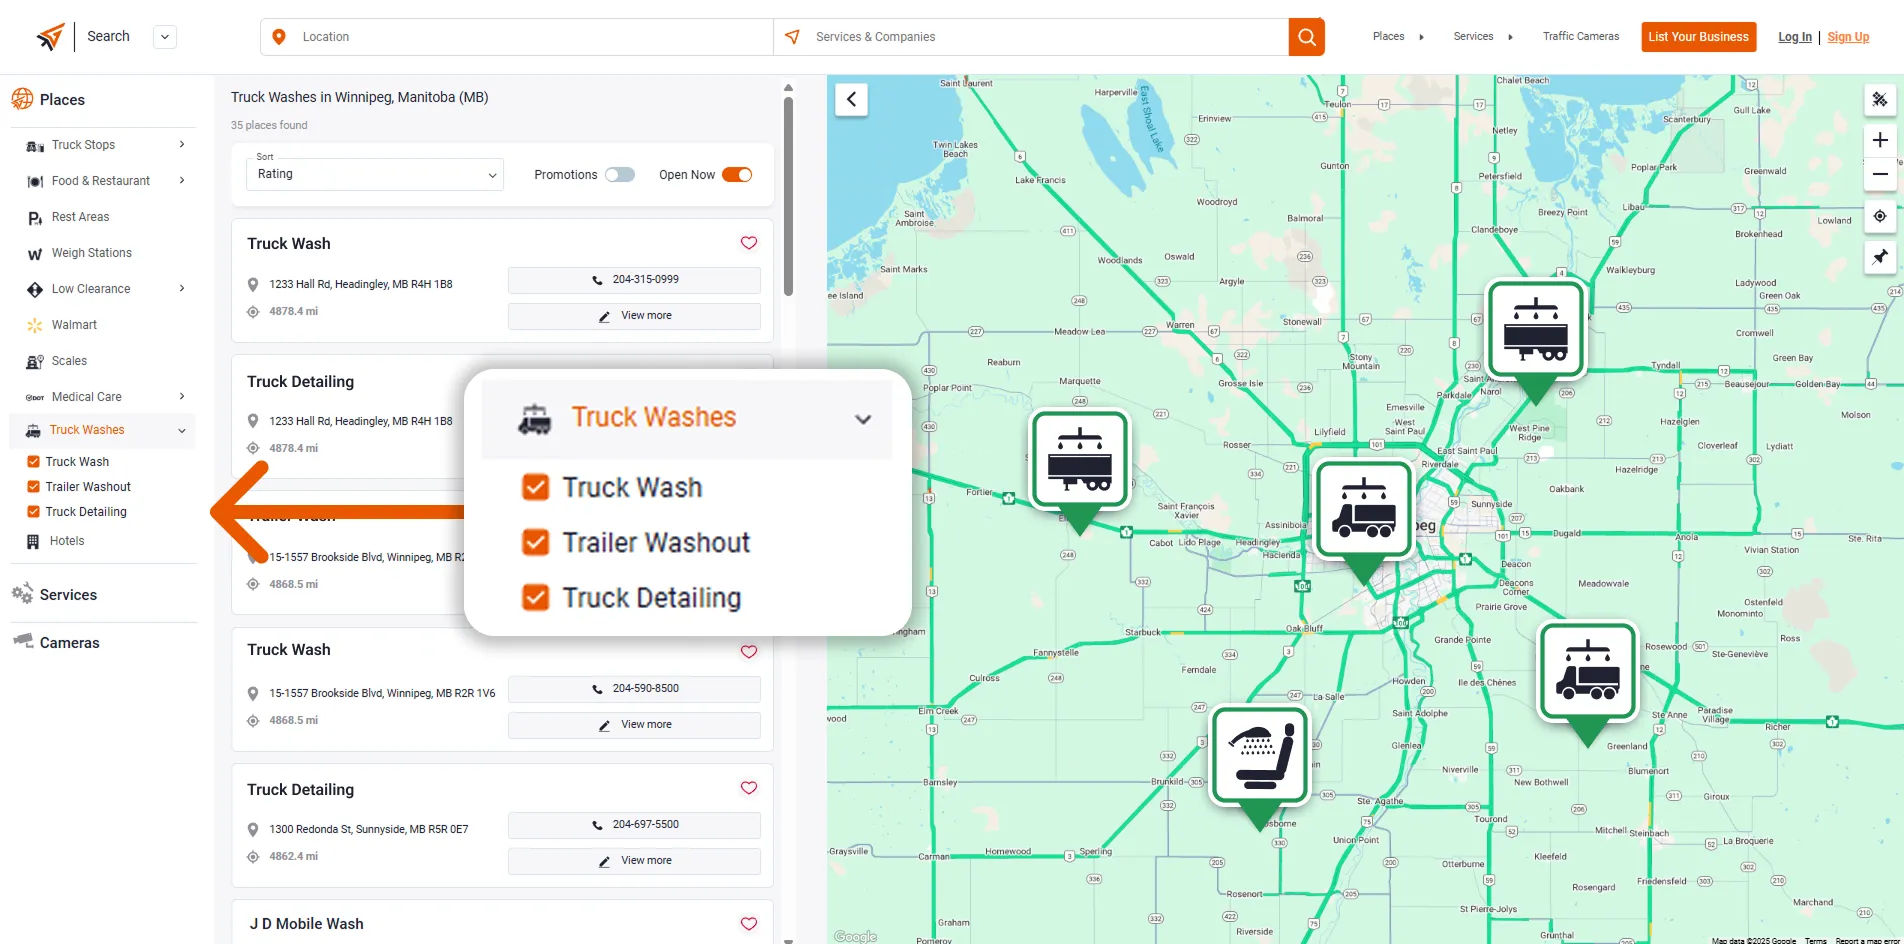Click the orange search magnifier button
Screen dimensions: 1904x944
click(1306, 37)
